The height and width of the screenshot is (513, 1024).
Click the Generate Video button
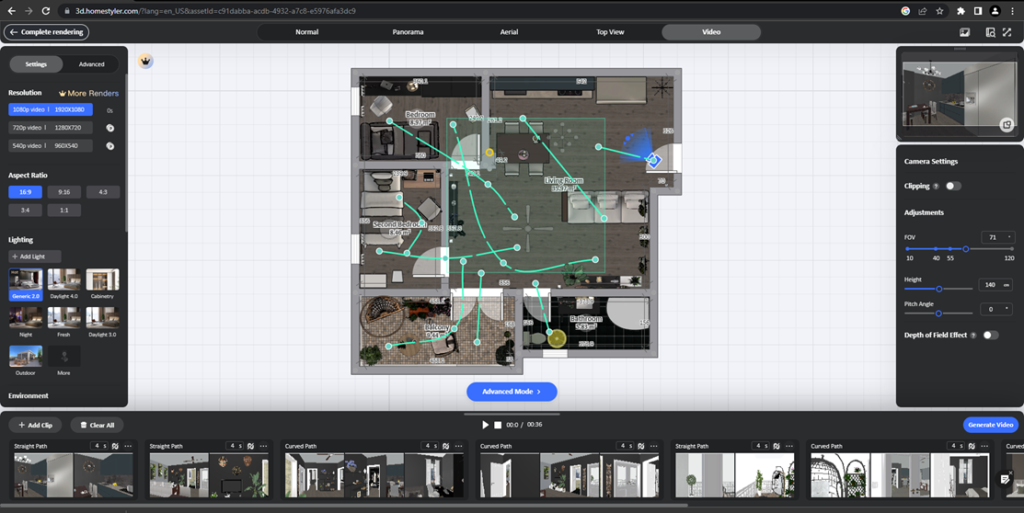pos(990,425)
